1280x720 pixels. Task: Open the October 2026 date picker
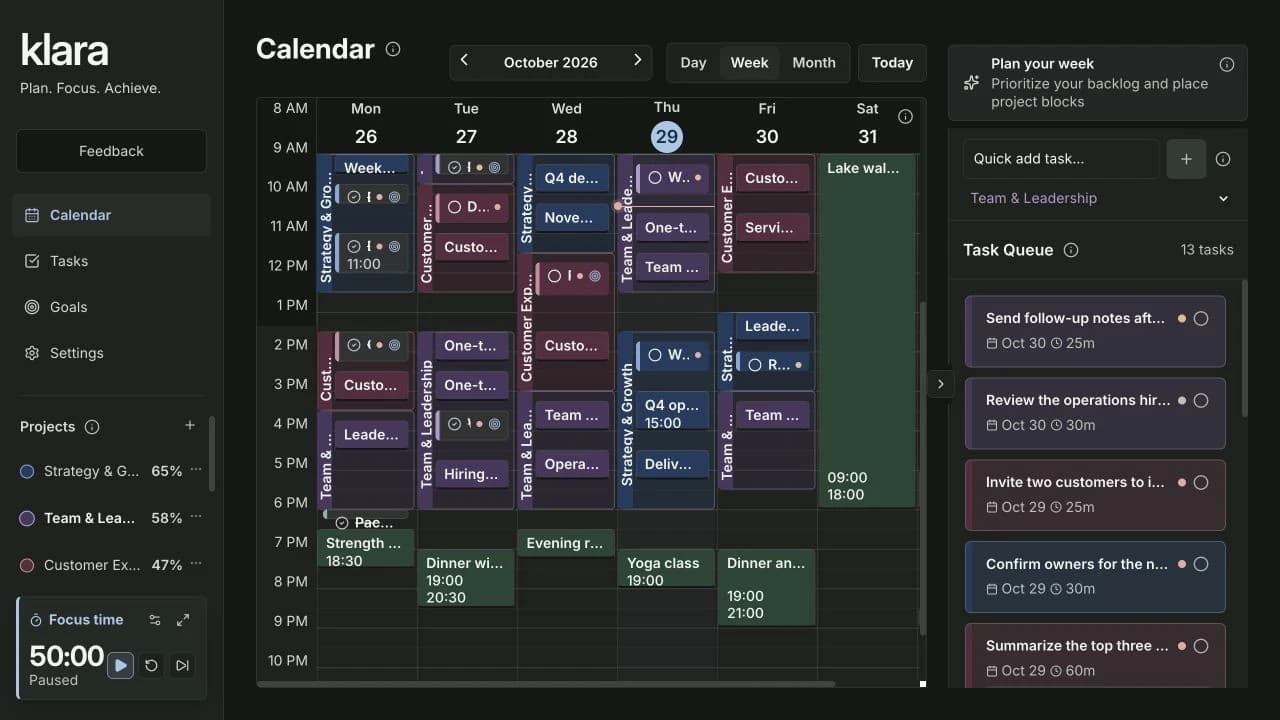pos(550,62)
